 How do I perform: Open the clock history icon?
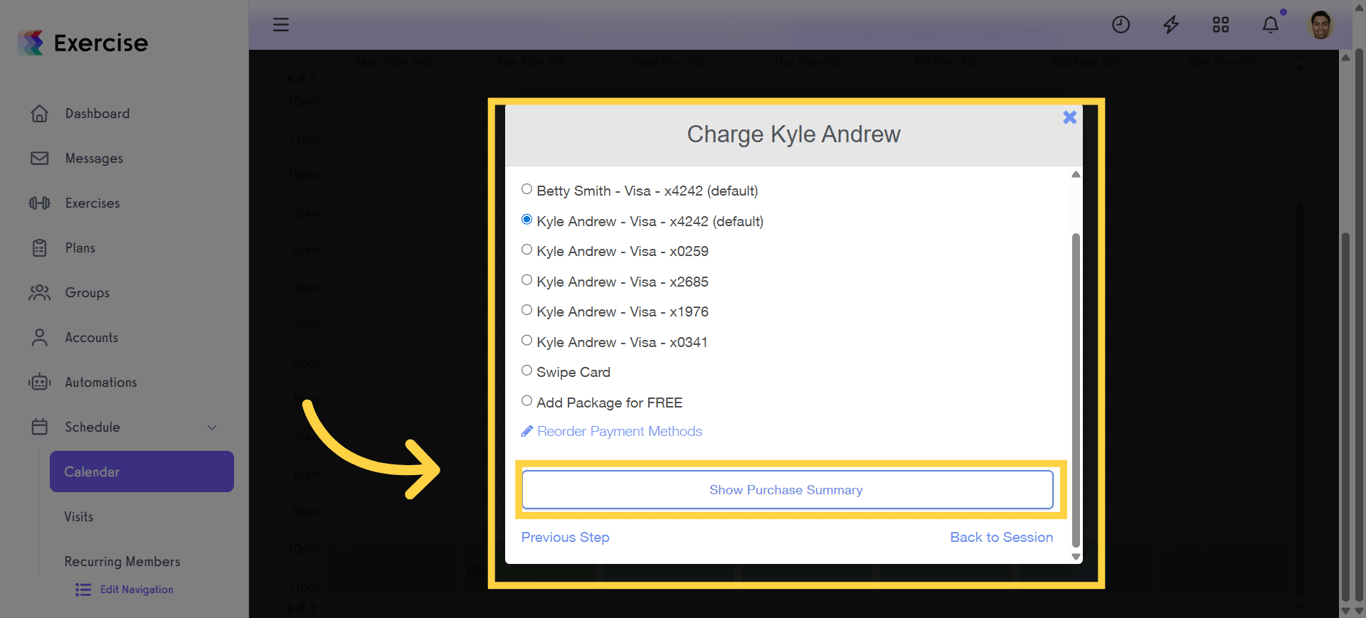(1121, 25)
